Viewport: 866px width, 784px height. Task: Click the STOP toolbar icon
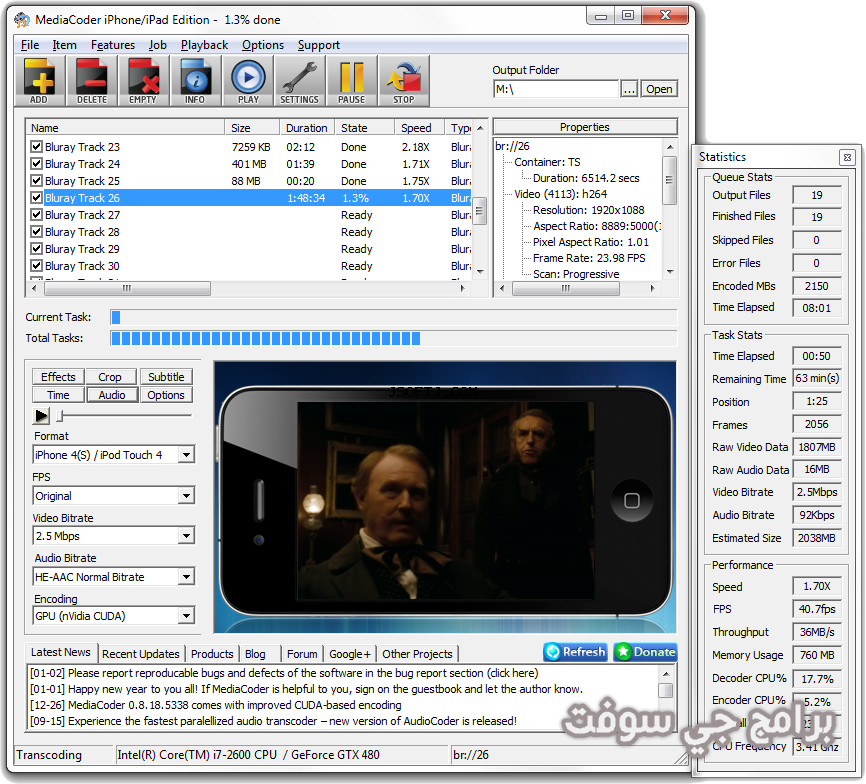tap(404, 81)
